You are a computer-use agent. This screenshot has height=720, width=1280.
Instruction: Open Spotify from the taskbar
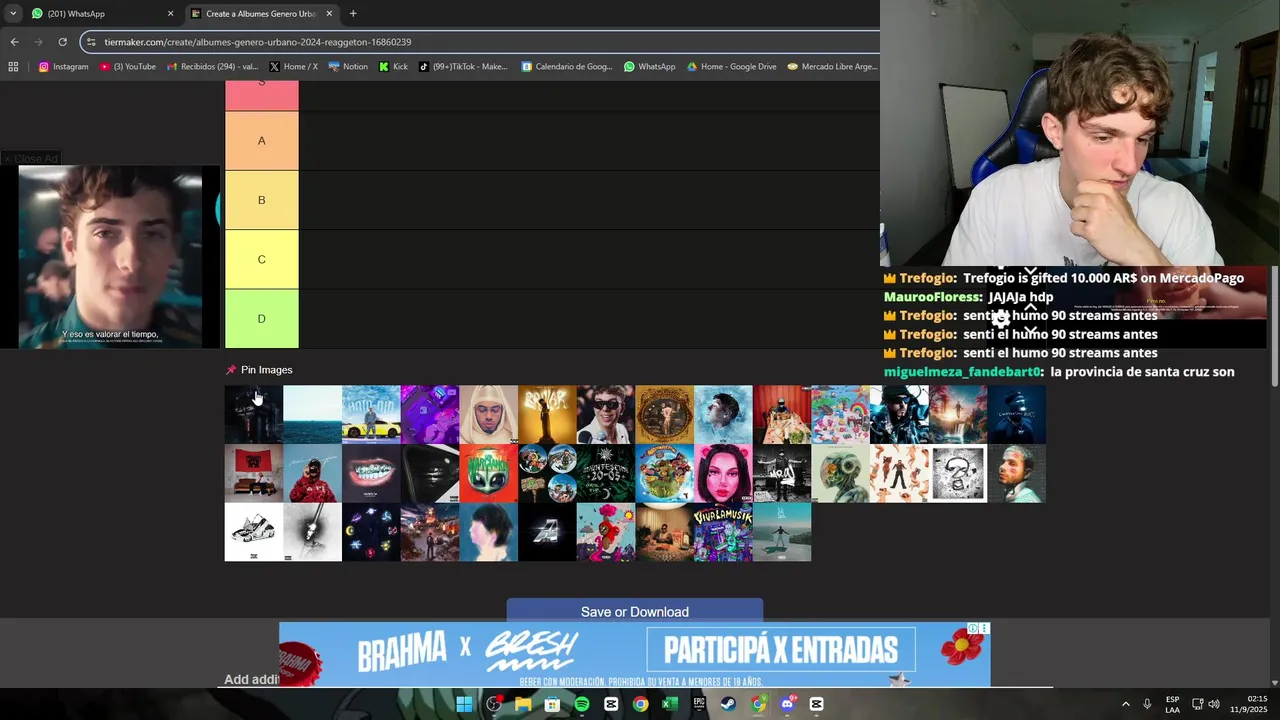point(582,704)
